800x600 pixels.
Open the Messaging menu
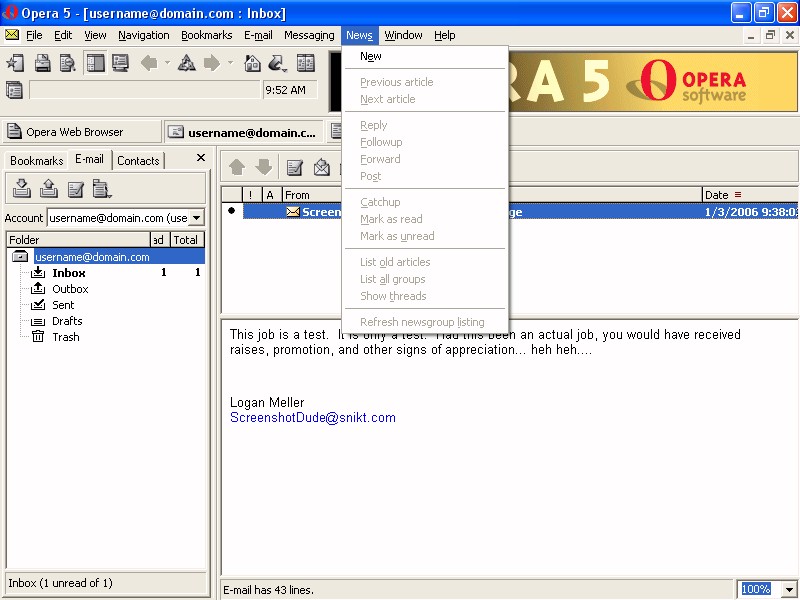pyautogui.click(x=309, y=35)
